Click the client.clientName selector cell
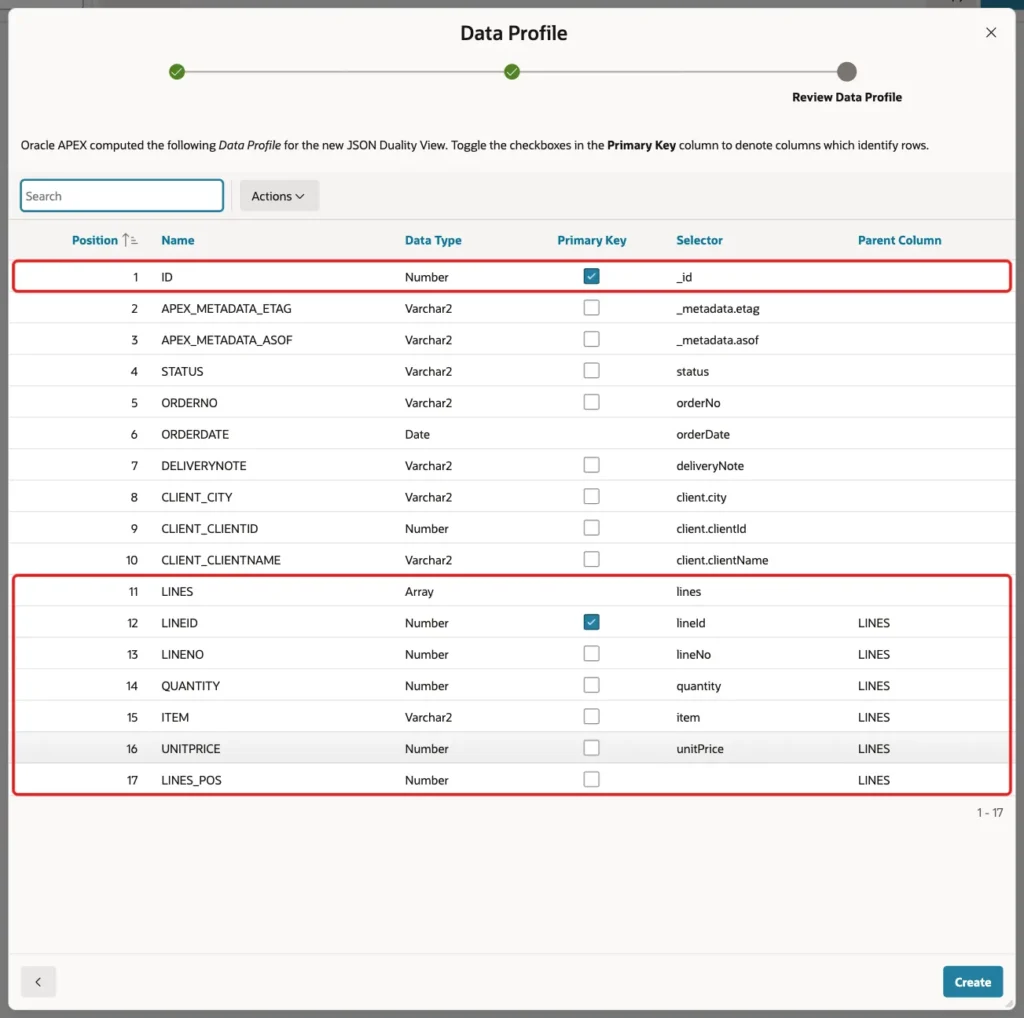Screen dimensions: 1024x1018 pos(722,560)
